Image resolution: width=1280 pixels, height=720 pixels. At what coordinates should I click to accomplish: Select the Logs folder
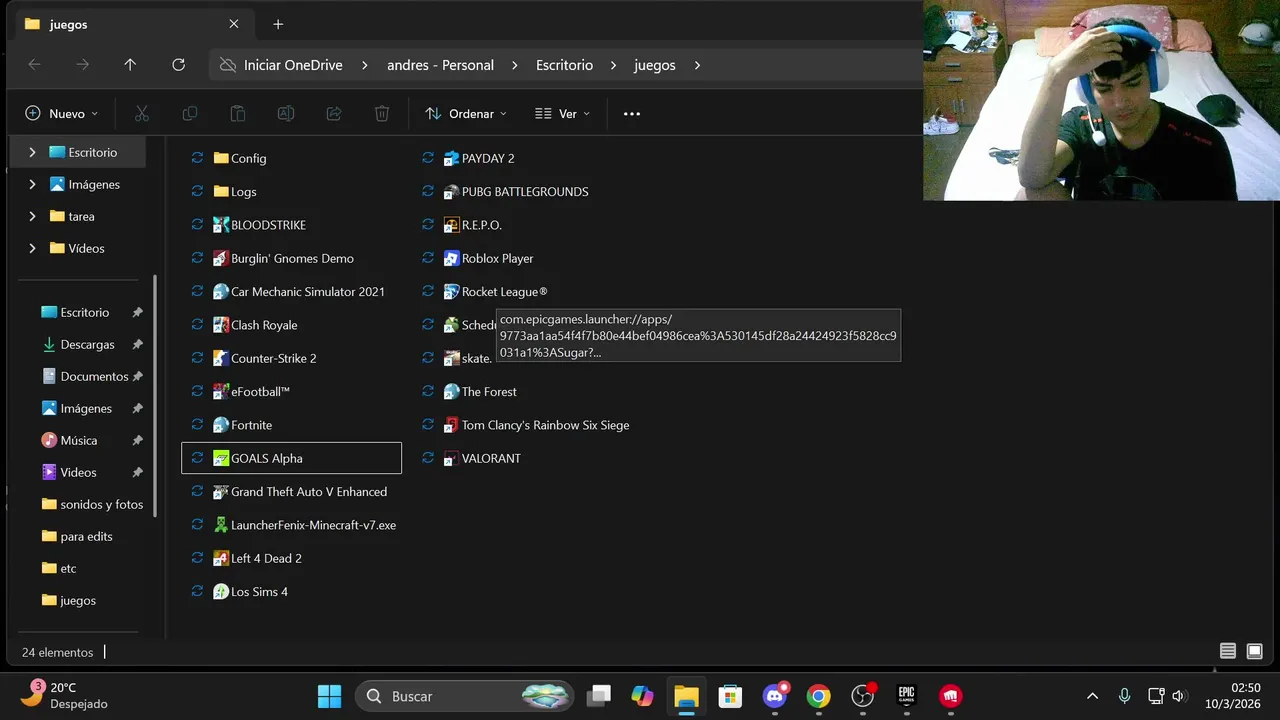[x=235, y=192]
